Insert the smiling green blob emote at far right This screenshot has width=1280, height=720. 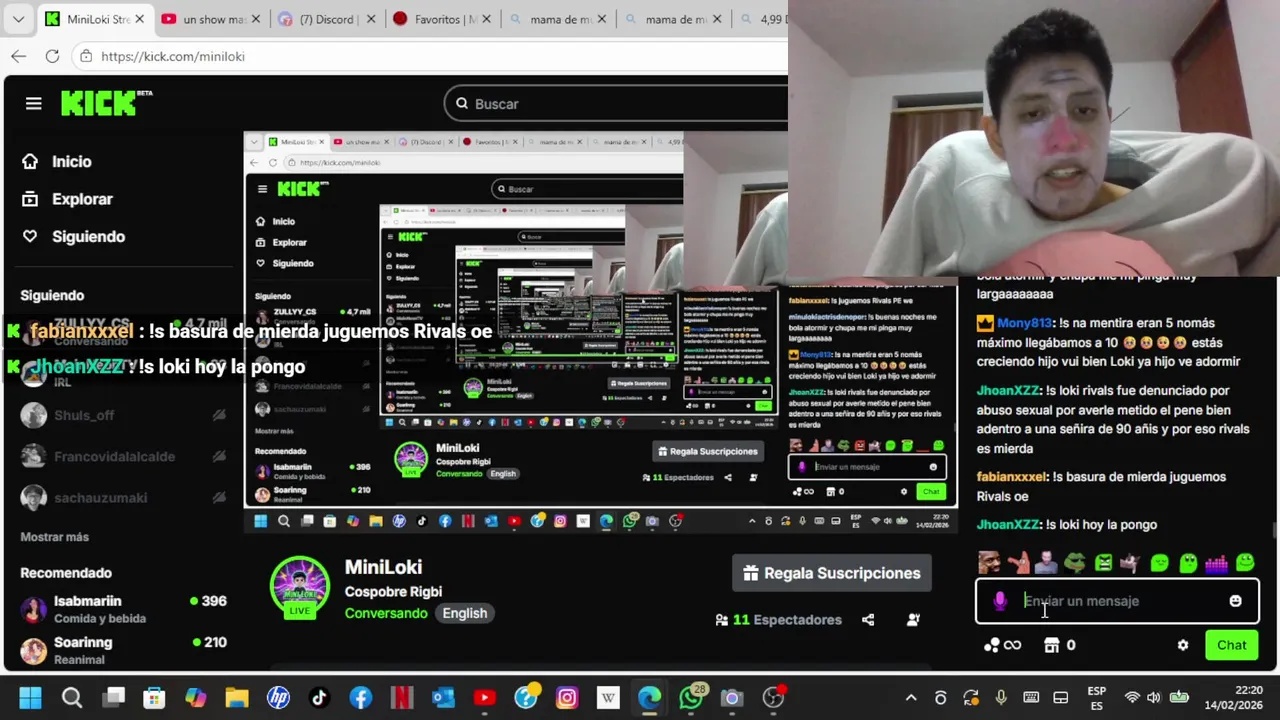pyautogui.click(x=1245, y=563)
